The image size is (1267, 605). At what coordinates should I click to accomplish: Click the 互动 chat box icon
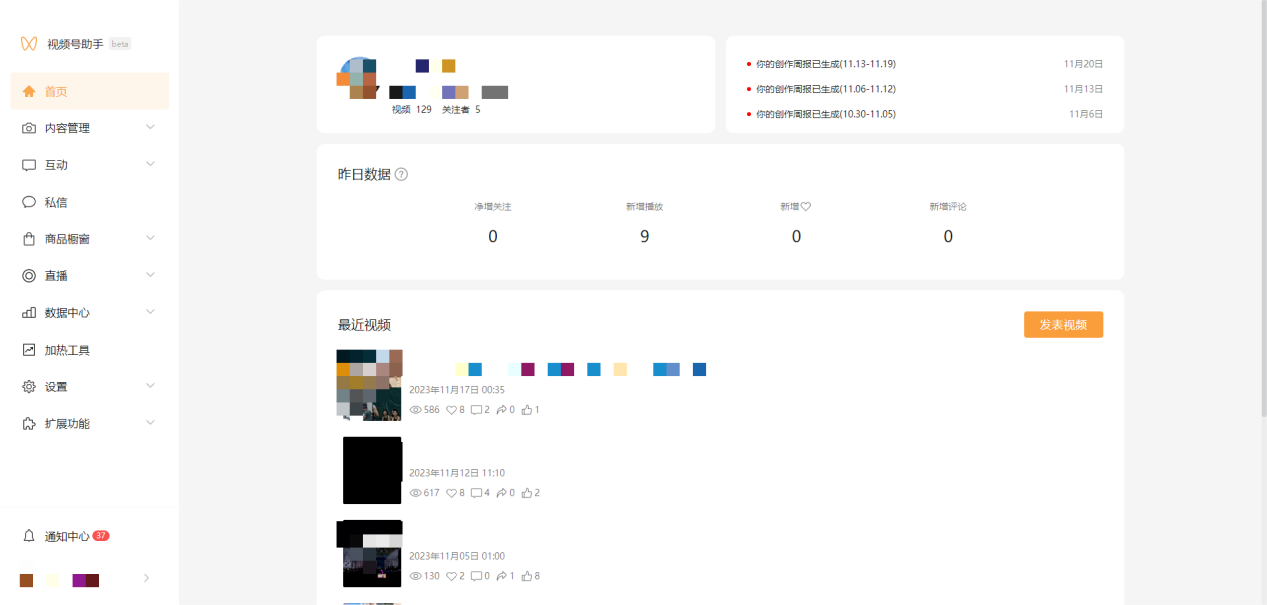click(29, 165)
